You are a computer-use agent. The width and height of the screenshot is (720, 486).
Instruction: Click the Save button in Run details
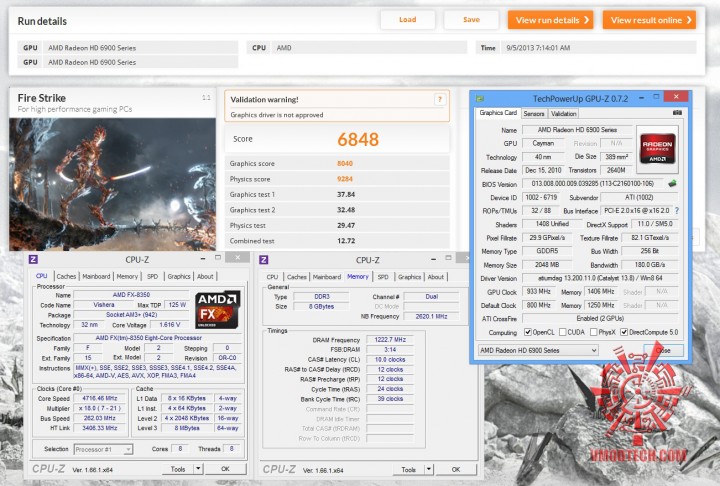click(471, 20)
